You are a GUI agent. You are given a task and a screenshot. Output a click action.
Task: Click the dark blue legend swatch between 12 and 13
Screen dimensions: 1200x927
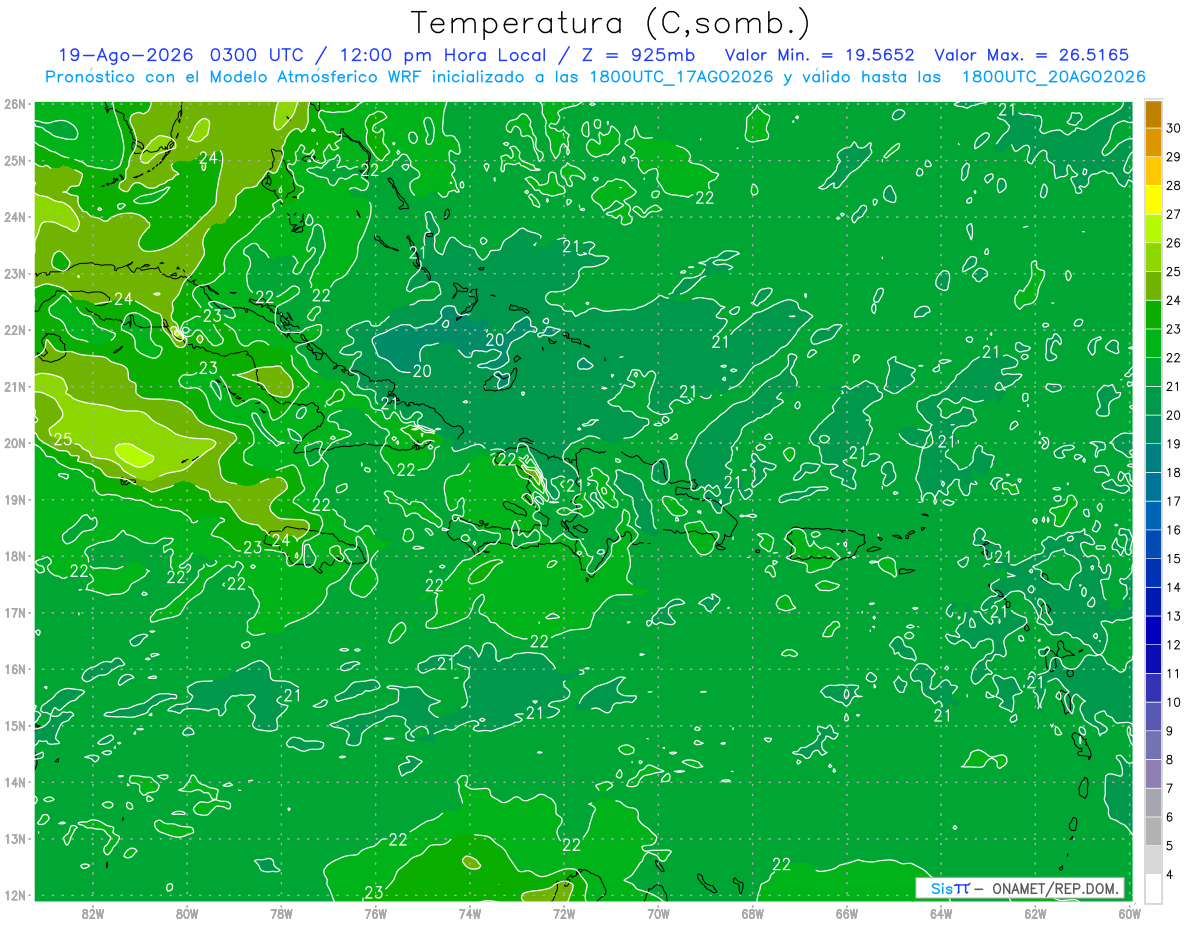tap(1153, 630)
